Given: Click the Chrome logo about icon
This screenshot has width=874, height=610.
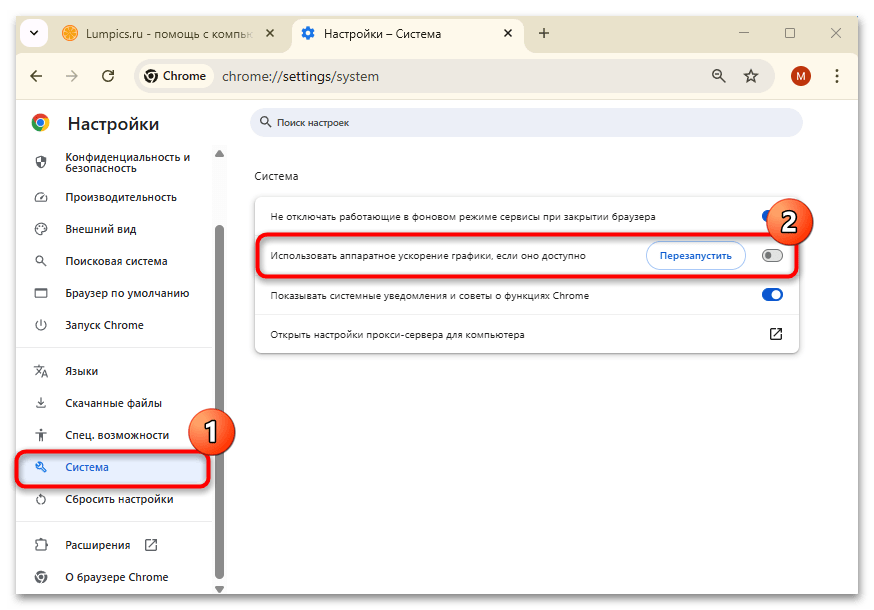Looking at the screenshot, I should tap(41, 577).
